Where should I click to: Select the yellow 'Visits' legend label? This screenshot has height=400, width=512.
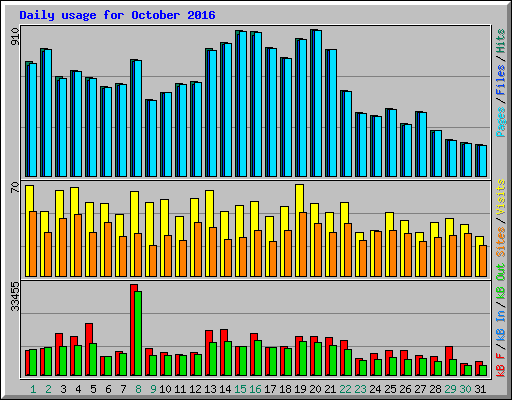click(501, 197)
